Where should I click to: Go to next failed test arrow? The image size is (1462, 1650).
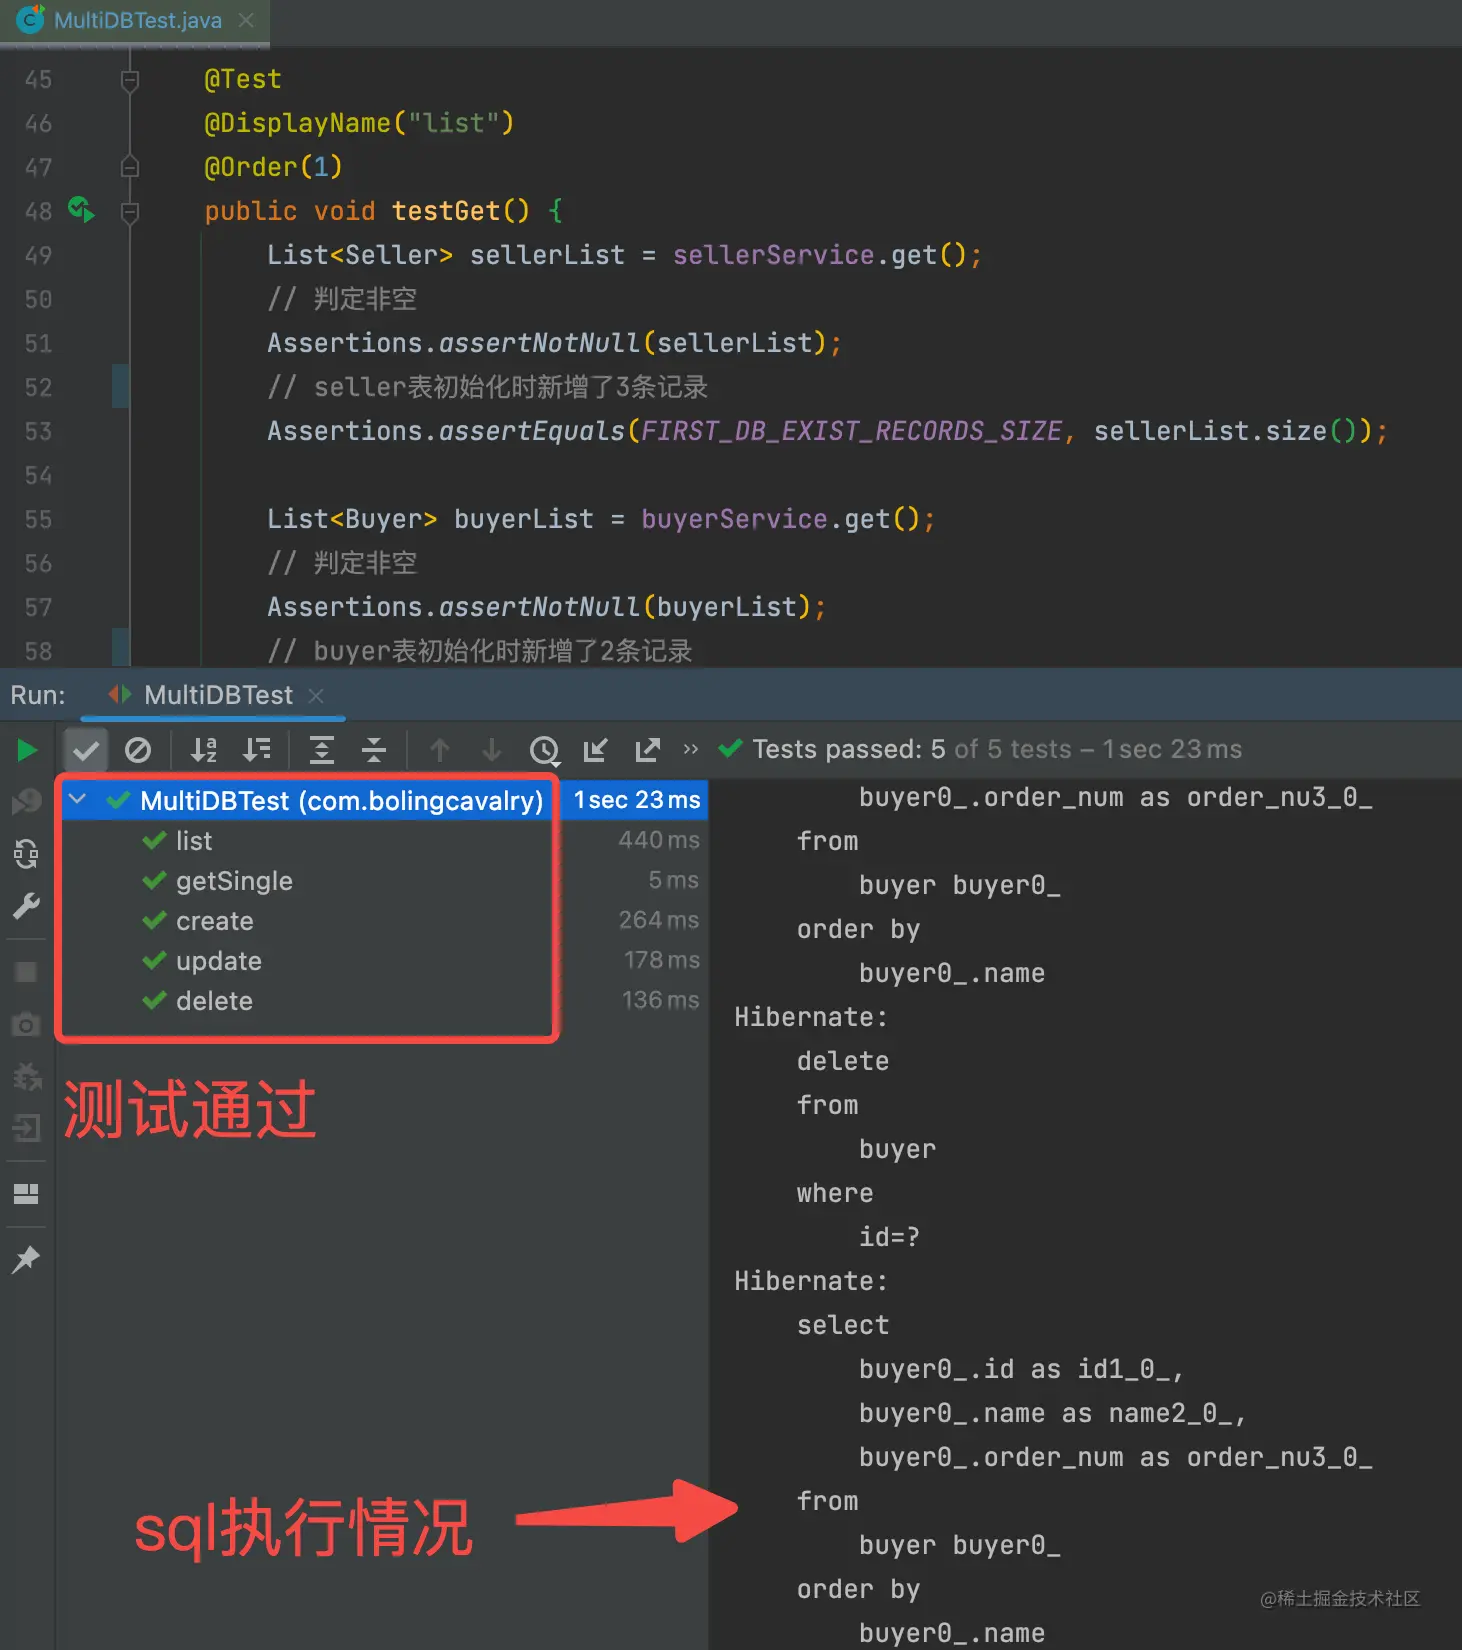tap(492, 750)
